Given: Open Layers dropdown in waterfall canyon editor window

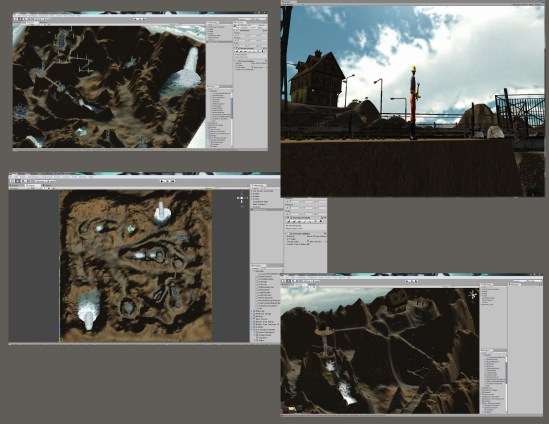Looking at the screenshot, I should [245, 19].
